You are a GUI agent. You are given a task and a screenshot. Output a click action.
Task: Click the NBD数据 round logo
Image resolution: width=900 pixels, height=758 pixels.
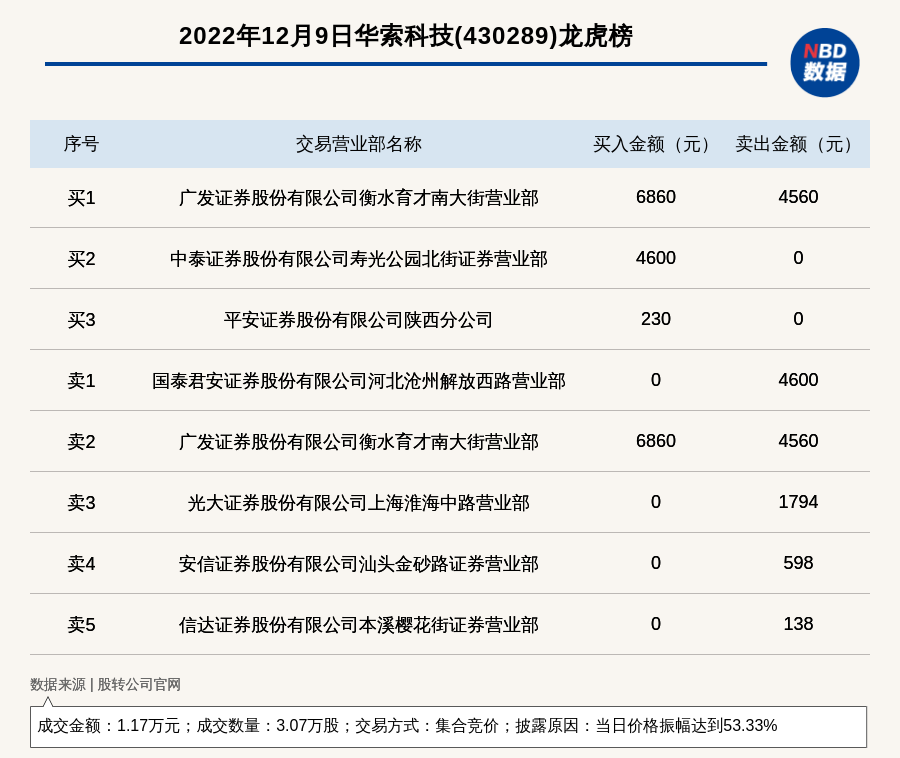click(825, 63)
